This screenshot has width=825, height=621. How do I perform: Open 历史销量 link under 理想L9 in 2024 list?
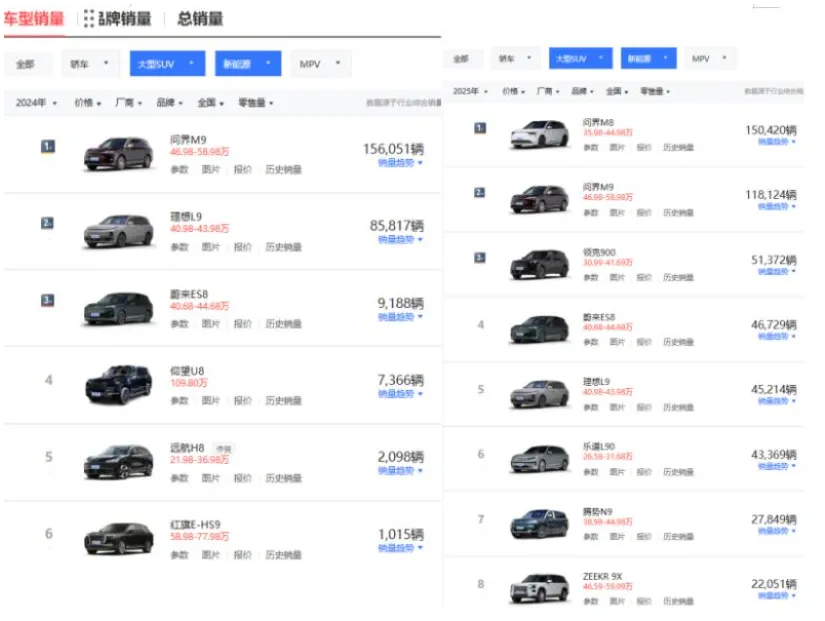[283, 247]
